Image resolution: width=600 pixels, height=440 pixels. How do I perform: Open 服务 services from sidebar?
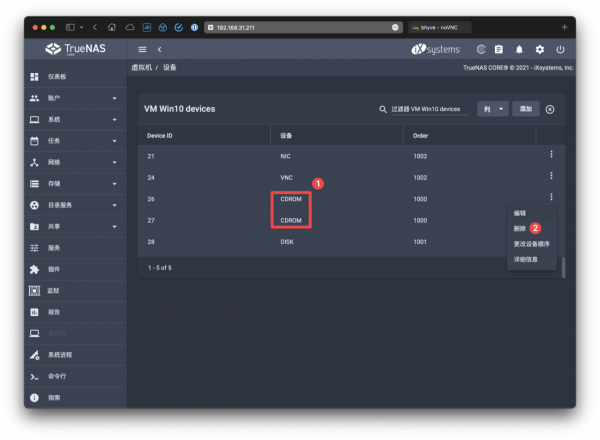(x=75, y=248)
